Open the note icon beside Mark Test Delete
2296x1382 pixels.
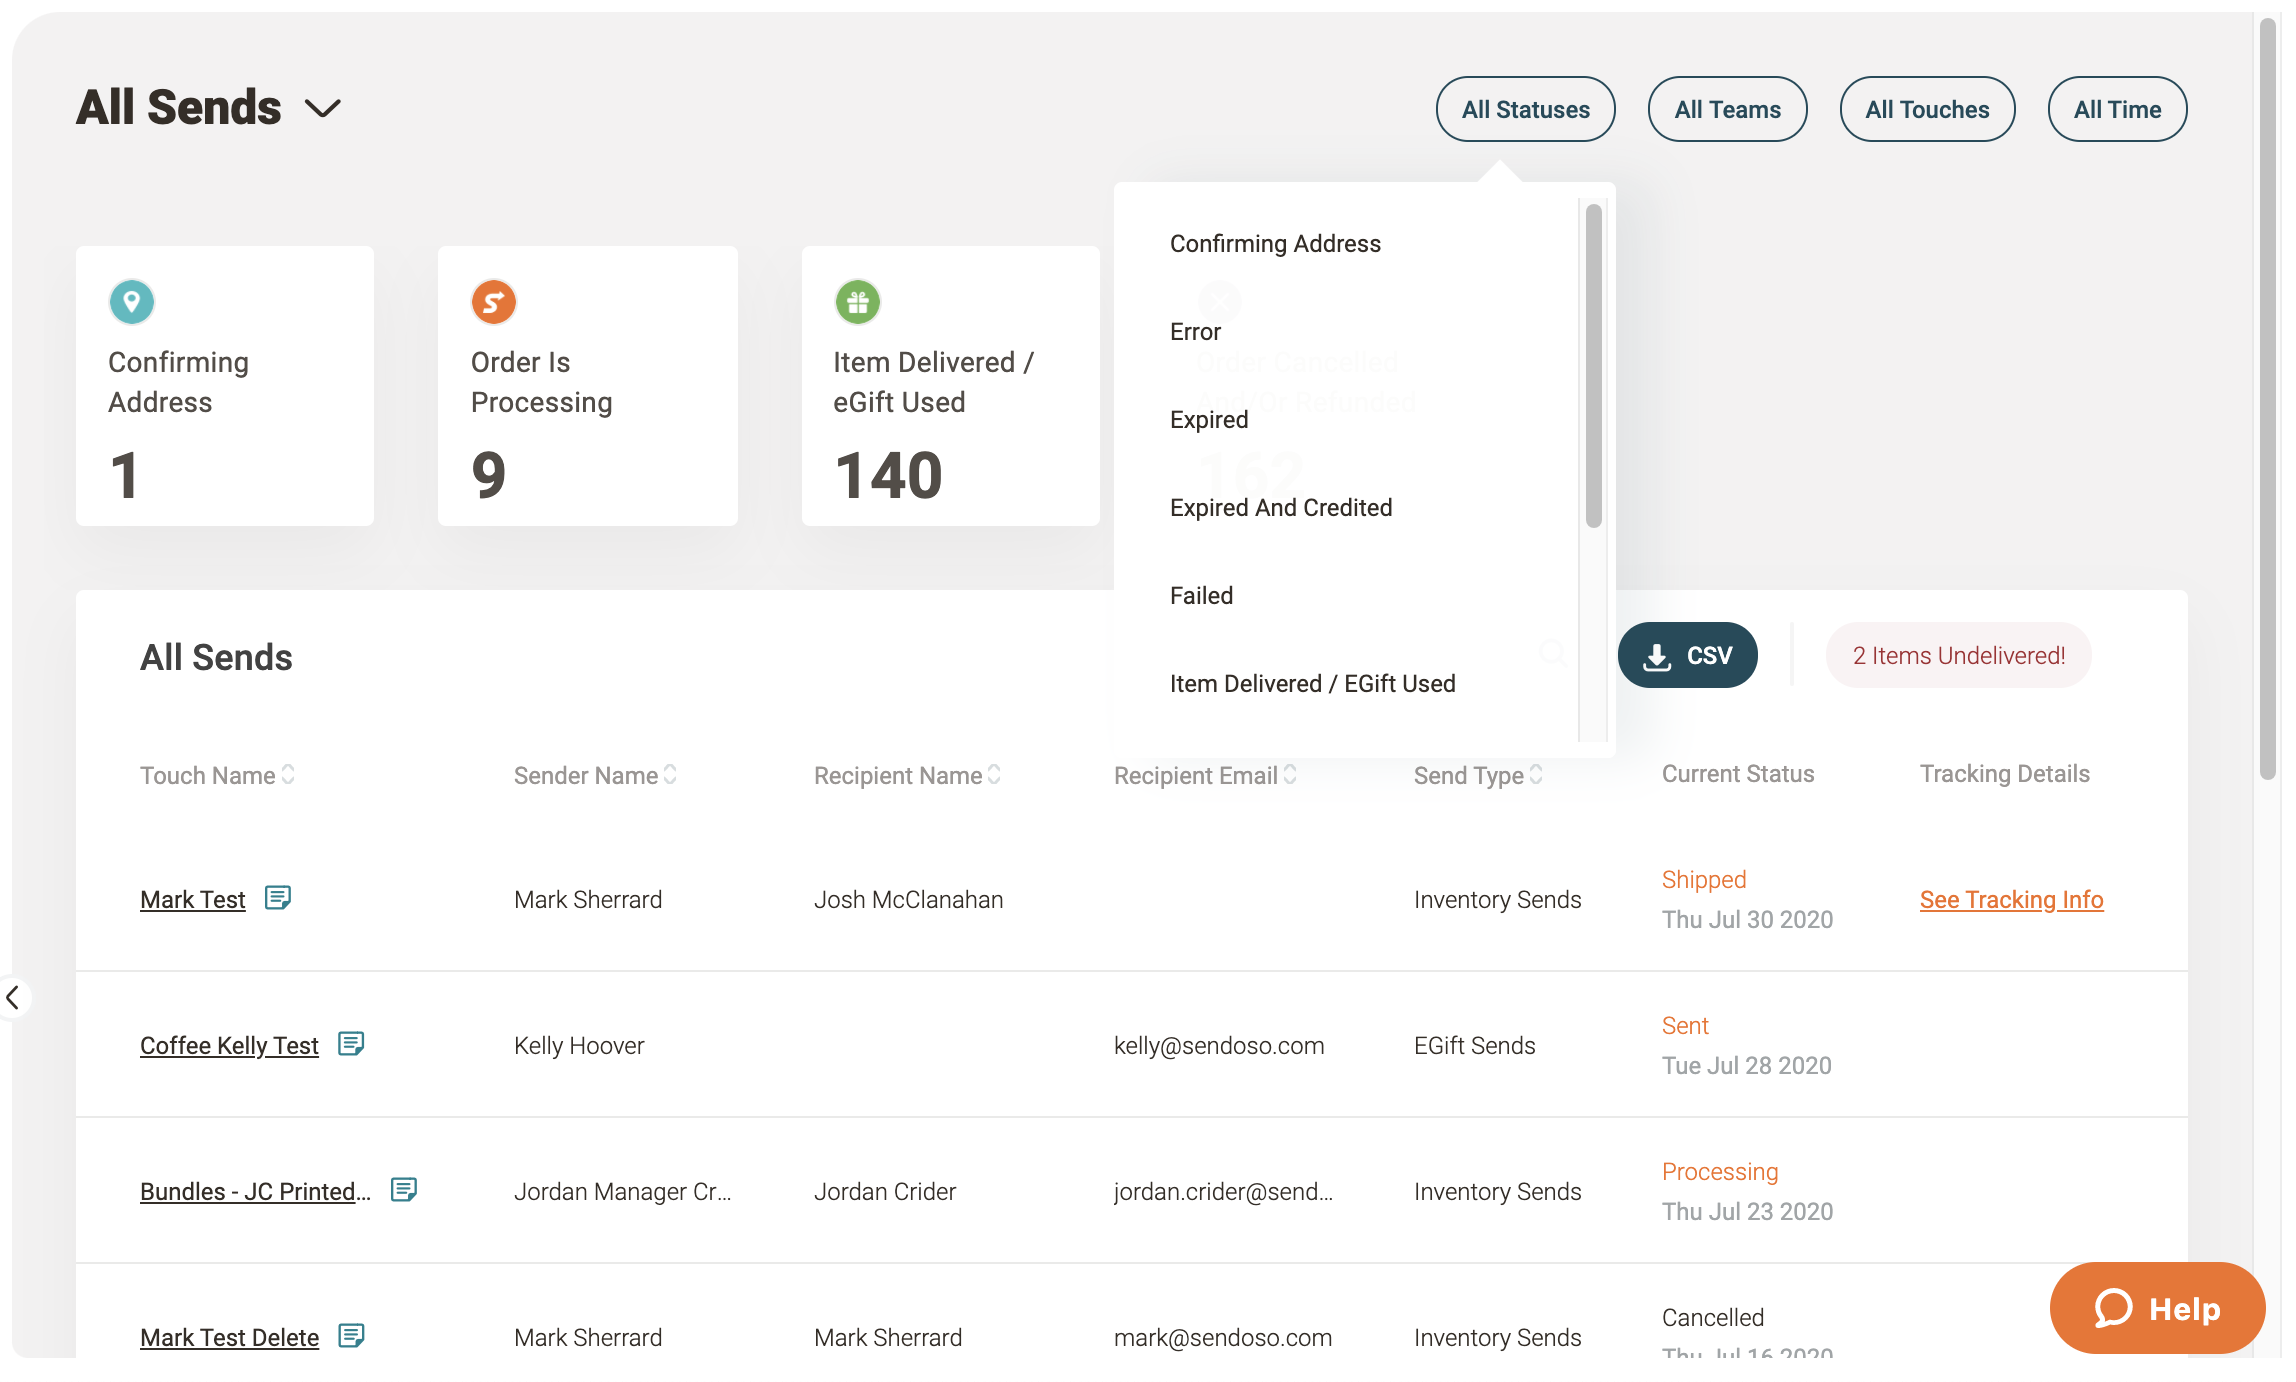point(351,1336)
